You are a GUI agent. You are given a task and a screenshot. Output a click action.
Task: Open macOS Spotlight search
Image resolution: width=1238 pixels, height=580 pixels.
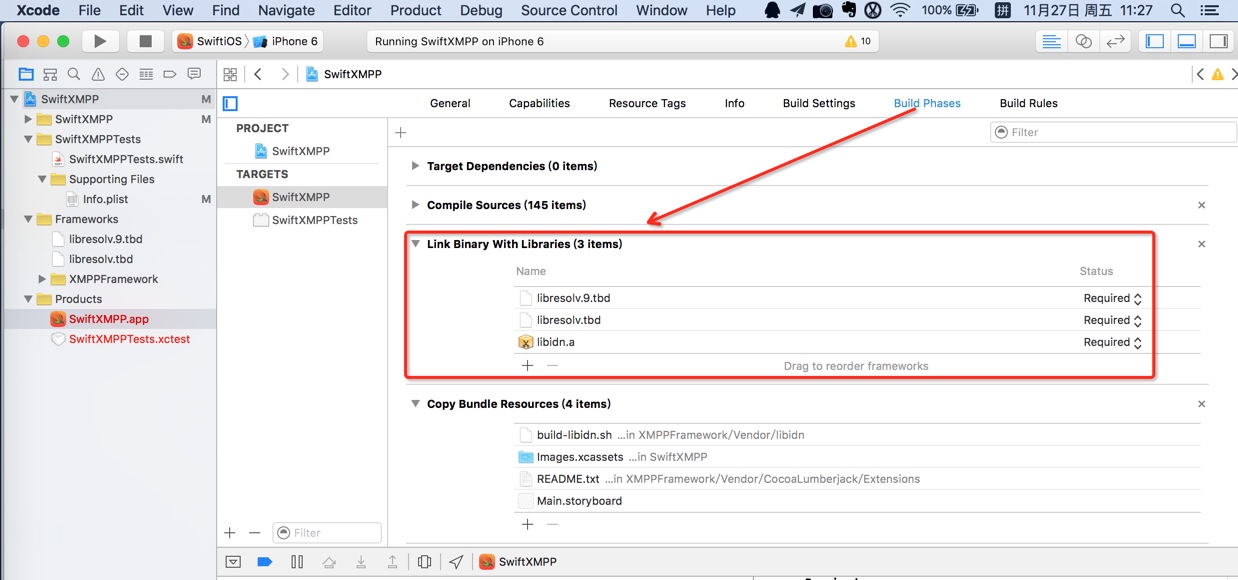pos(1178,10)
